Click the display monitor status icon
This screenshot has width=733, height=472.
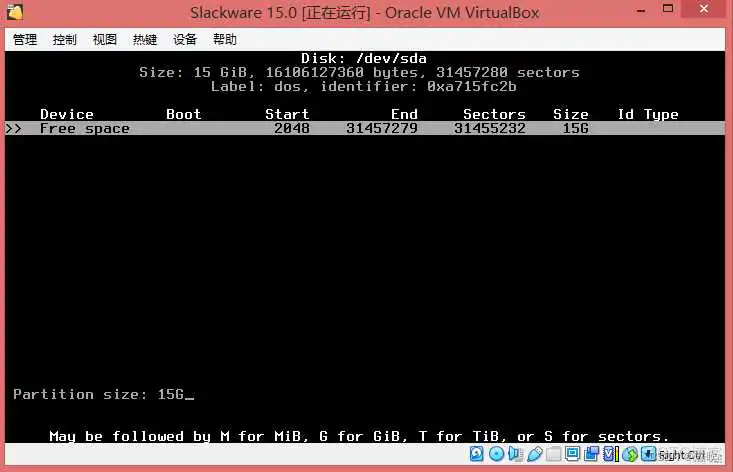pyautogui.click(x=572, y=454)
